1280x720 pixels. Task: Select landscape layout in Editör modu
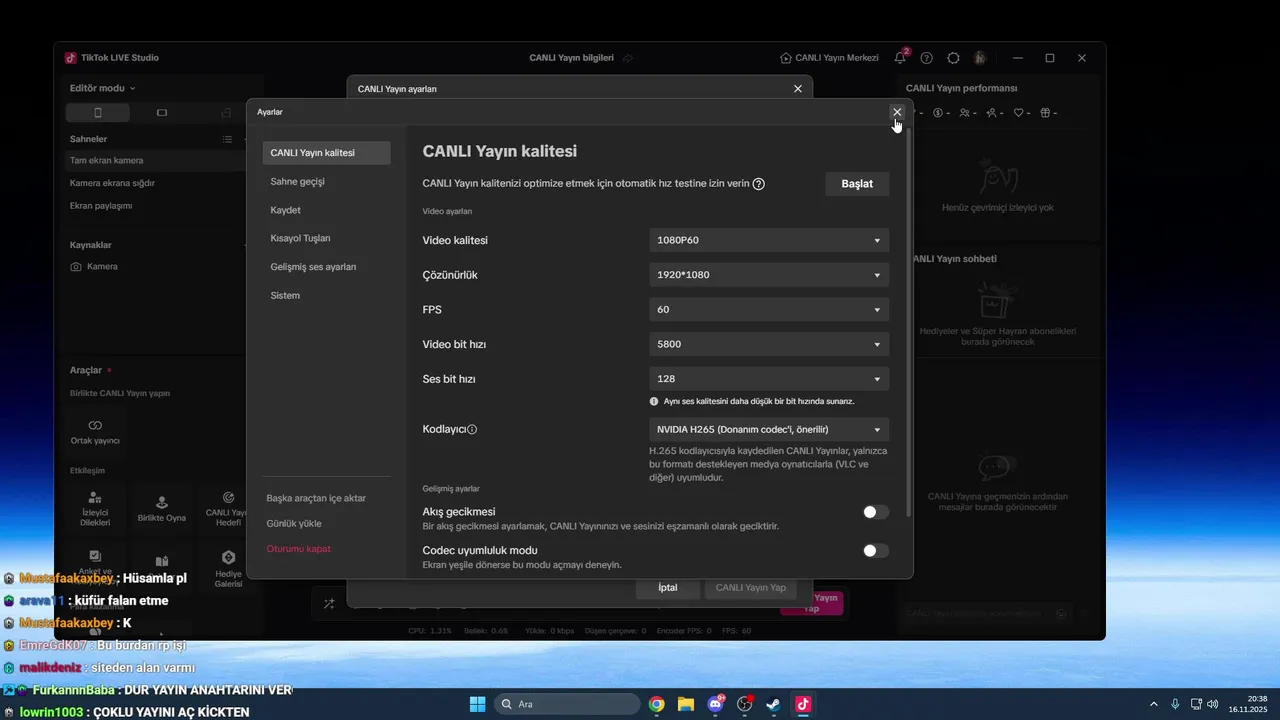[162, 113]
